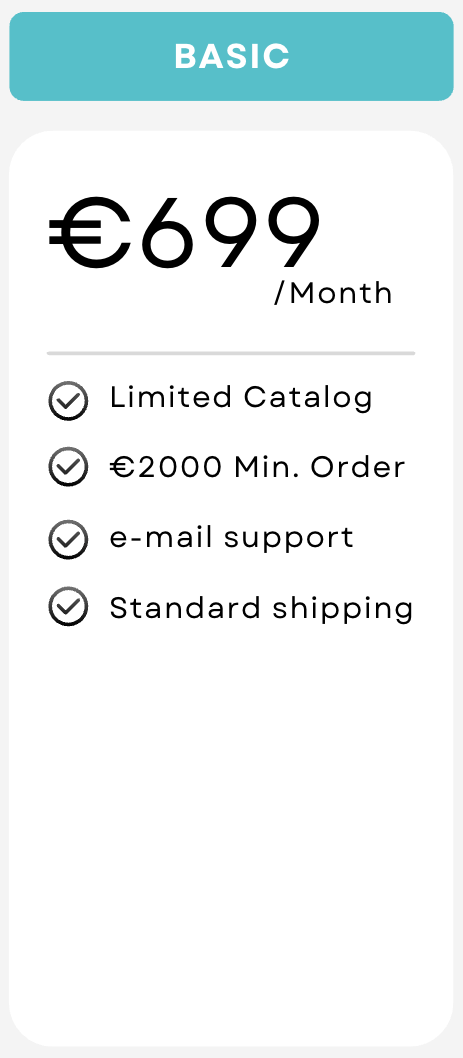The height and width of the screenshot is (1058, 463).
Task: Click the large euro symbol in the price
Action: (90, 233)
